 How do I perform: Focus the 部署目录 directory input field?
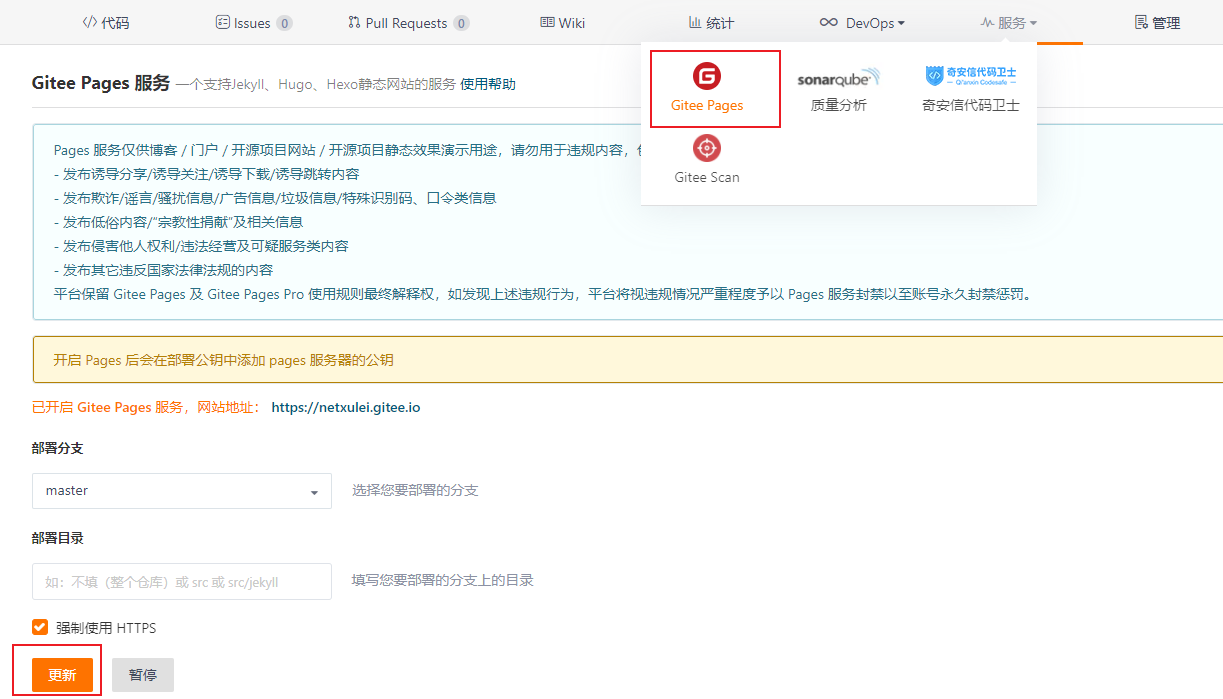[x=182, y=581]
